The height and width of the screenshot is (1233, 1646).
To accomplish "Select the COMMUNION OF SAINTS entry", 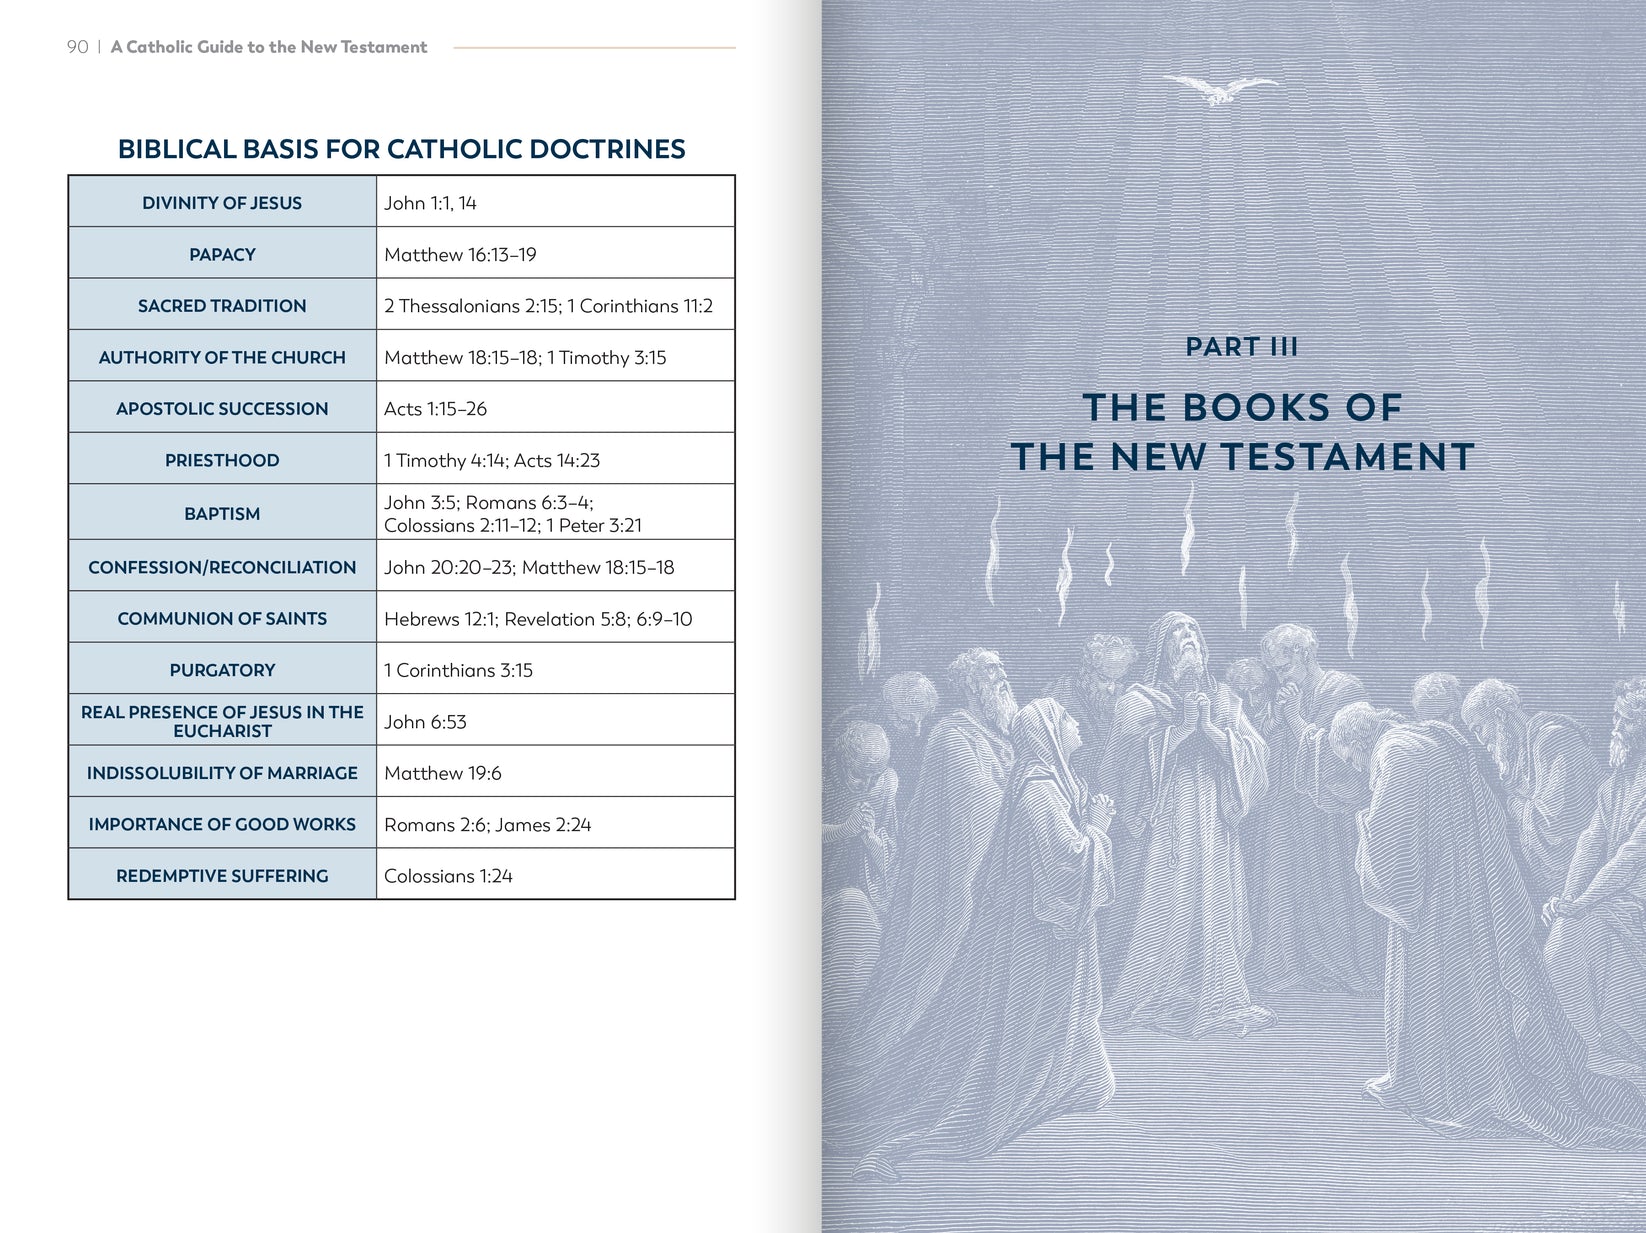I will click(x=222, y=618).
